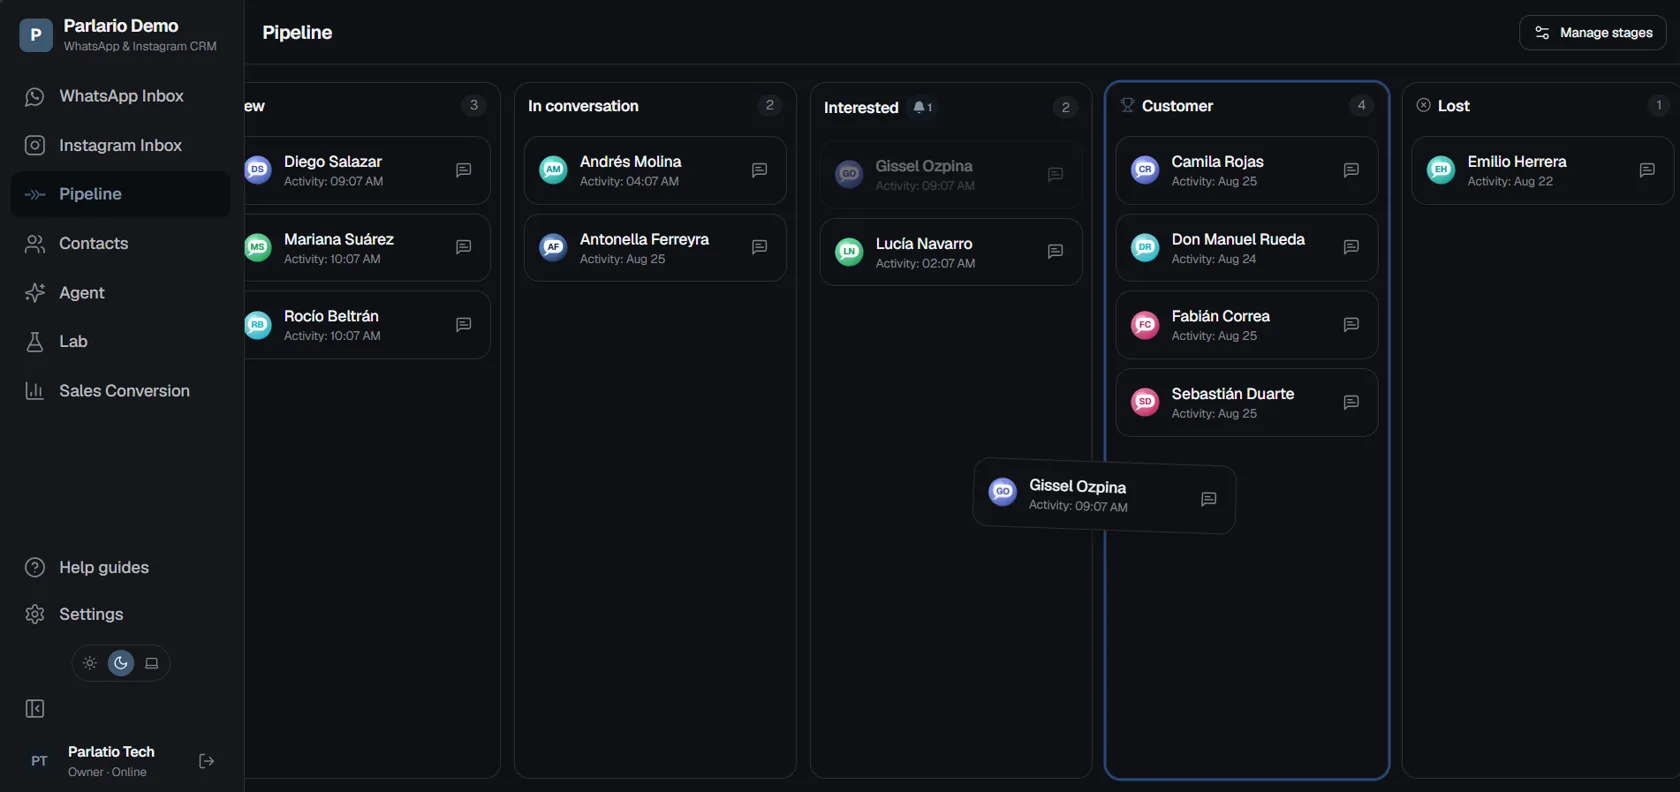Image resolution: width=1680 pixels, height=792 pixels.
Task: Open Instagram Inbox in sidebar
Action: 120,145
